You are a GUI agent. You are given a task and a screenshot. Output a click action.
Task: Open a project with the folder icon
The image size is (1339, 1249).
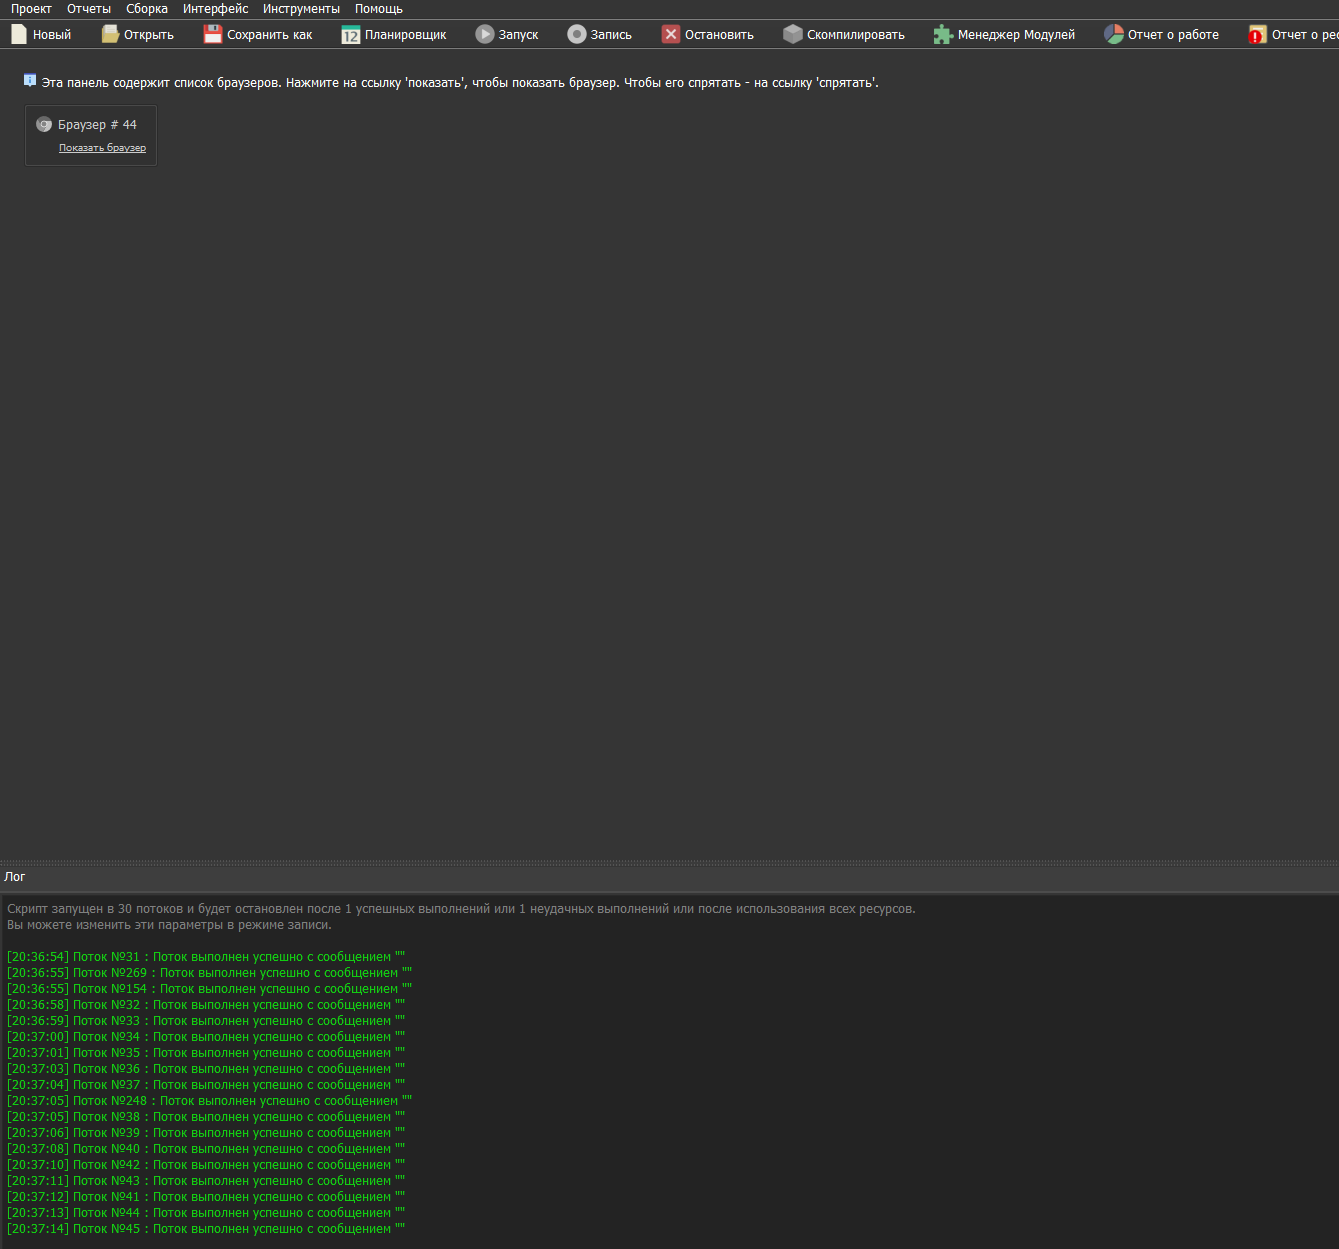pos(110,34)
